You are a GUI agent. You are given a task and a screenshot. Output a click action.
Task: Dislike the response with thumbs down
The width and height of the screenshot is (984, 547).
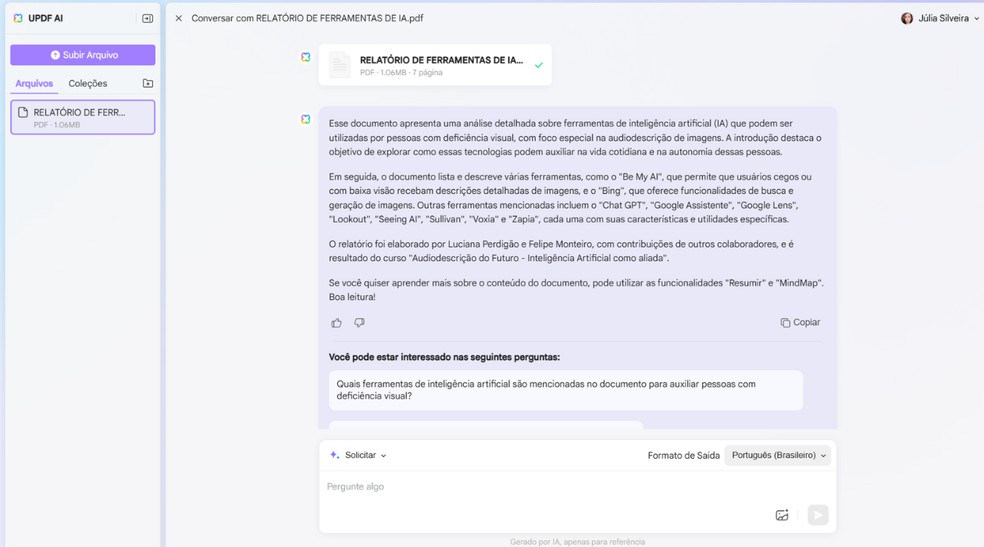[x=359, y=322]
